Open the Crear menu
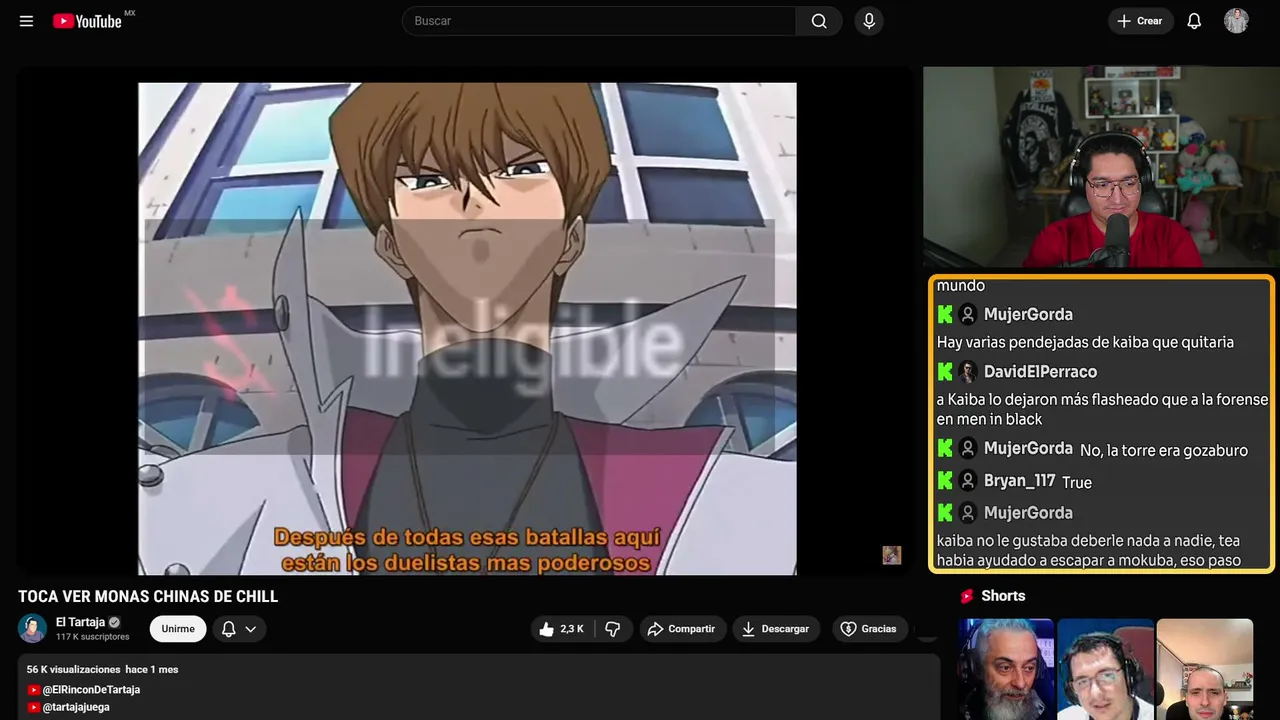Viewport: 1280px width, 720px height. (x=1140, y=21)
